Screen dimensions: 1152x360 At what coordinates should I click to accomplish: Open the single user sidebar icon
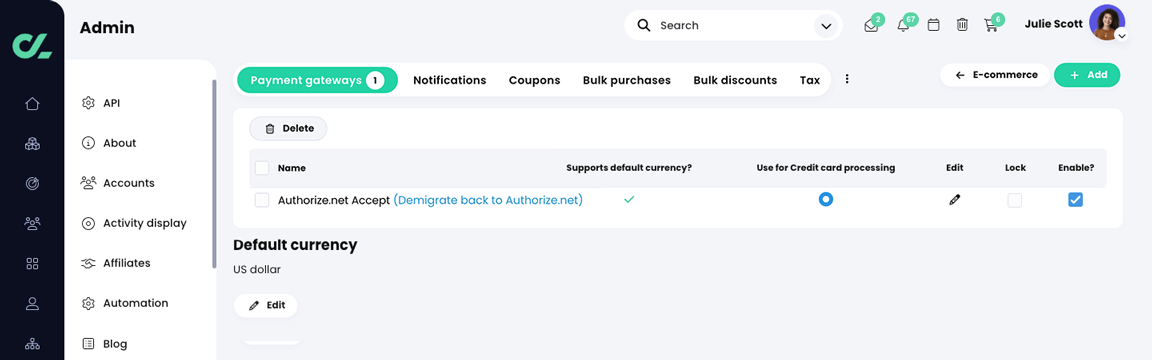(x=32, y=303)
